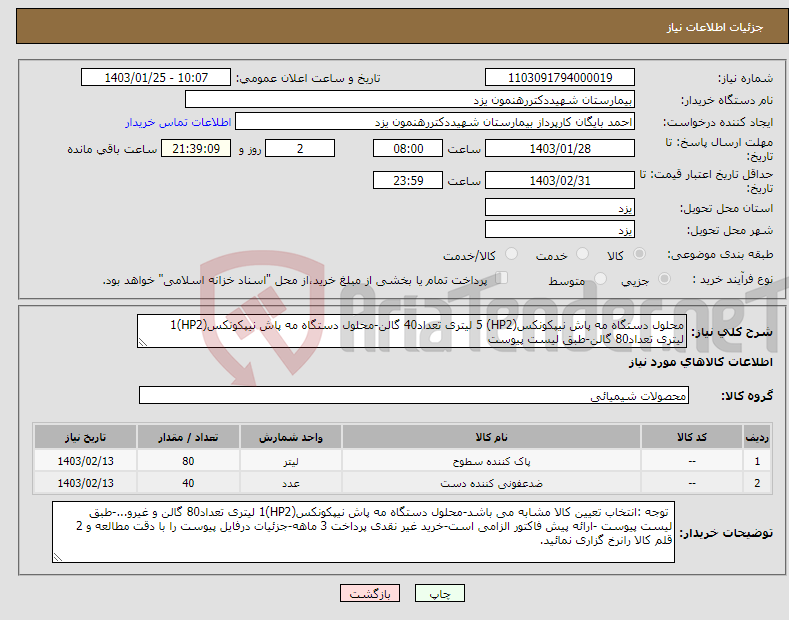Click the ردیف column header
Image resolution: width=789 pixels, height=620 pixels.
point(757,437)
